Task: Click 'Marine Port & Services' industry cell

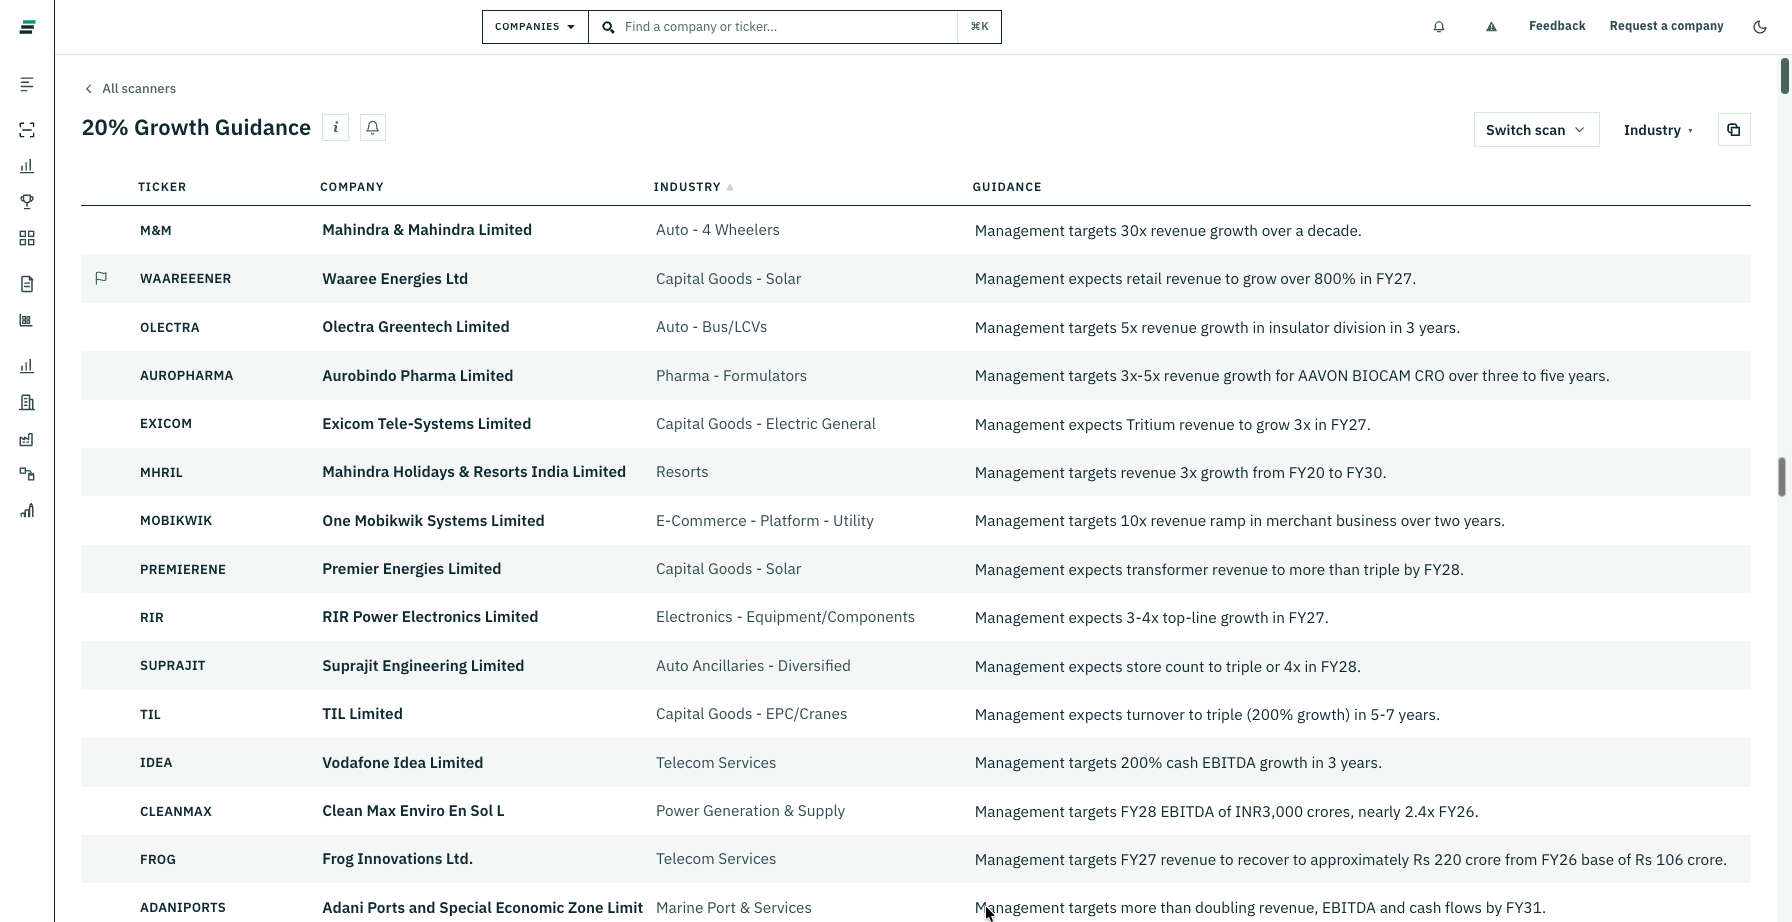Action: tap(734, 908)
